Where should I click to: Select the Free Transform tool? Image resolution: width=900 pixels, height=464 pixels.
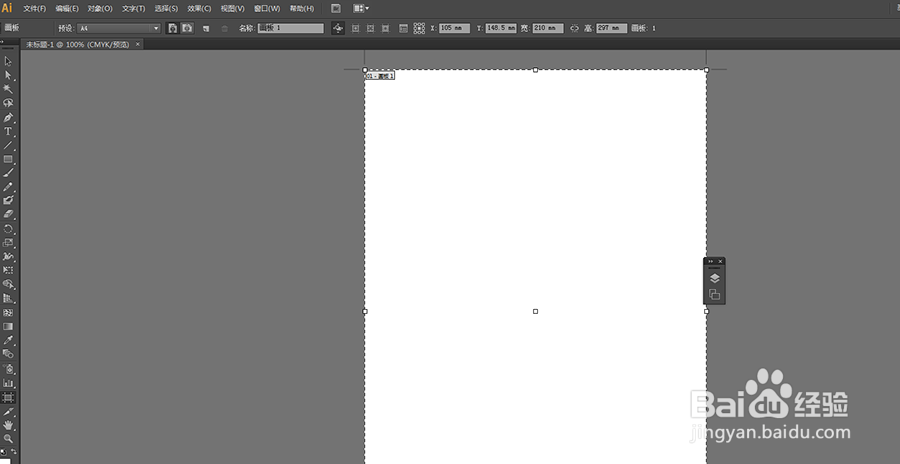coord(8,270)
